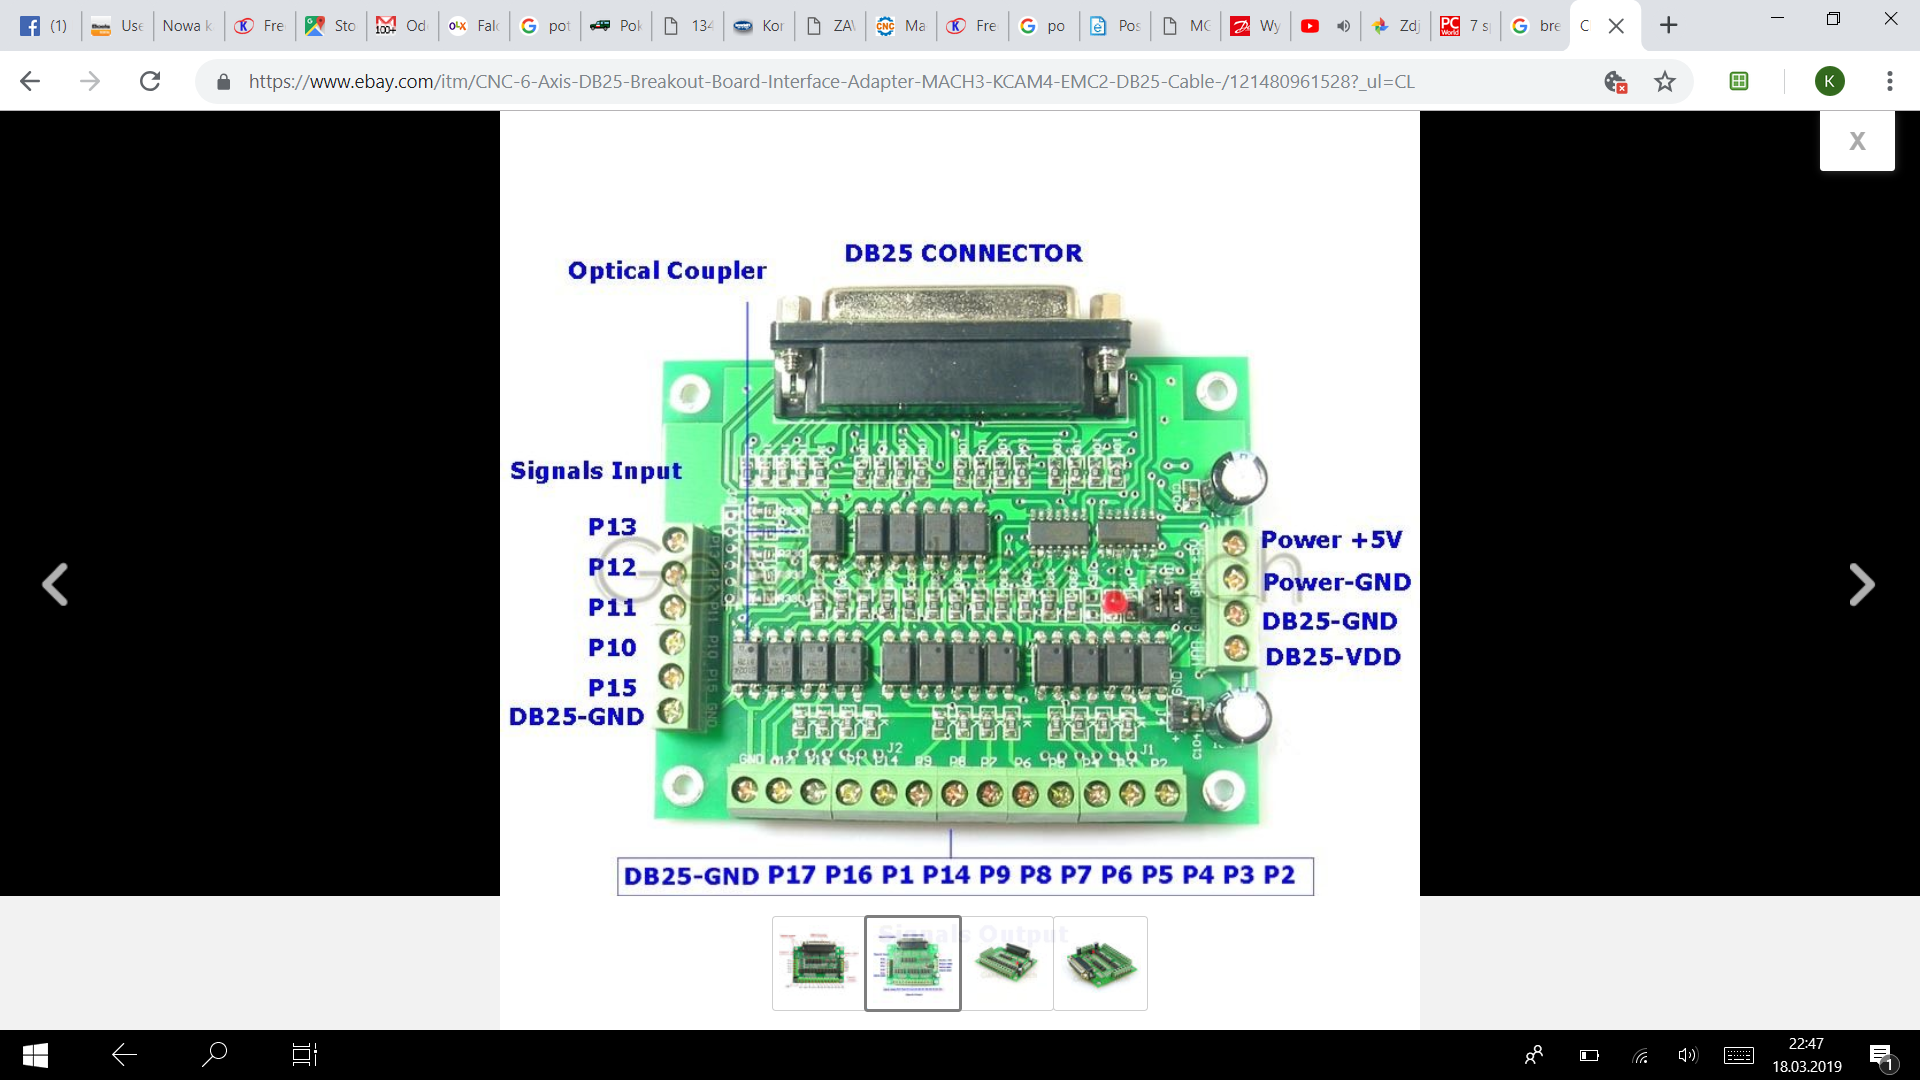Open the Wi-Fi network icon
Screen dimensions: 1920x1080
pyautogui.click(x=1640, y=1055)
